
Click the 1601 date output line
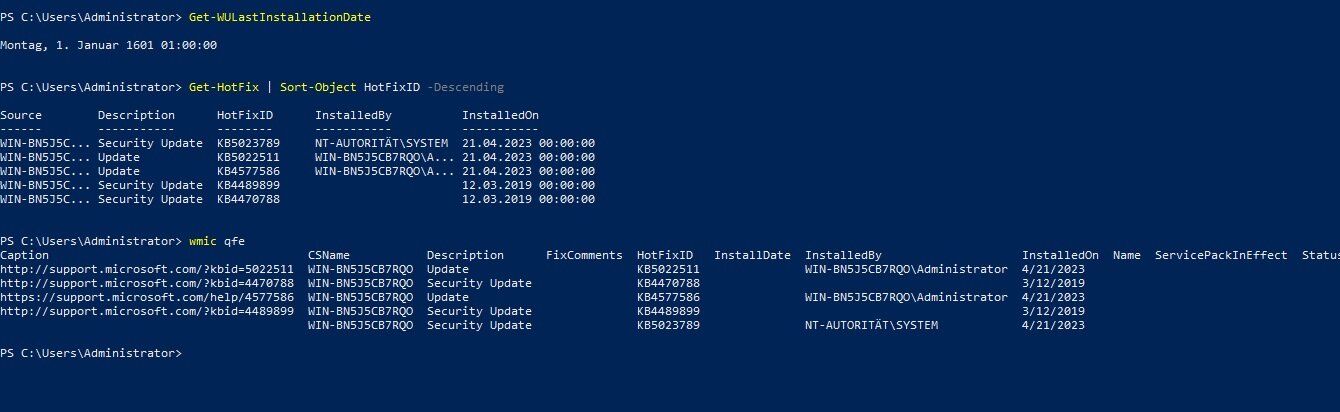point(109,45)
